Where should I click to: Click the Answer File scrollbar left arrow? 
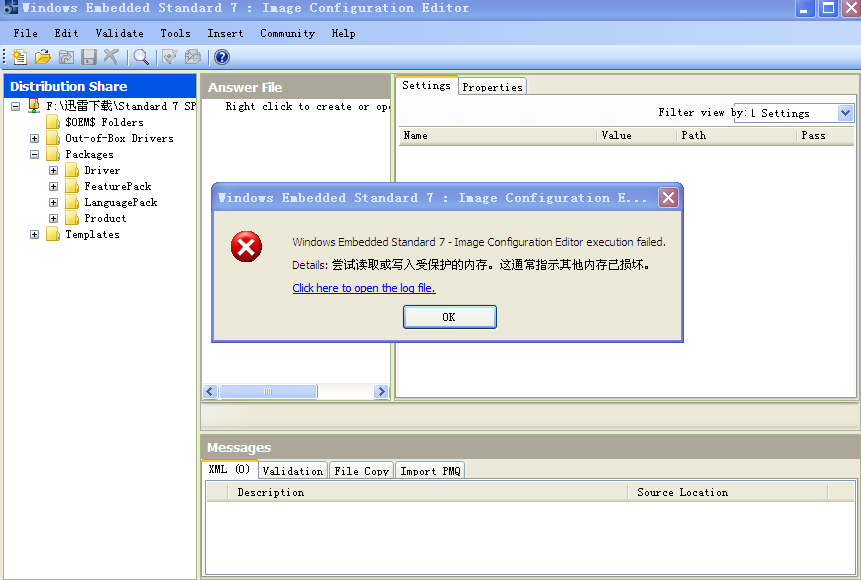click(x=210, y=391)
